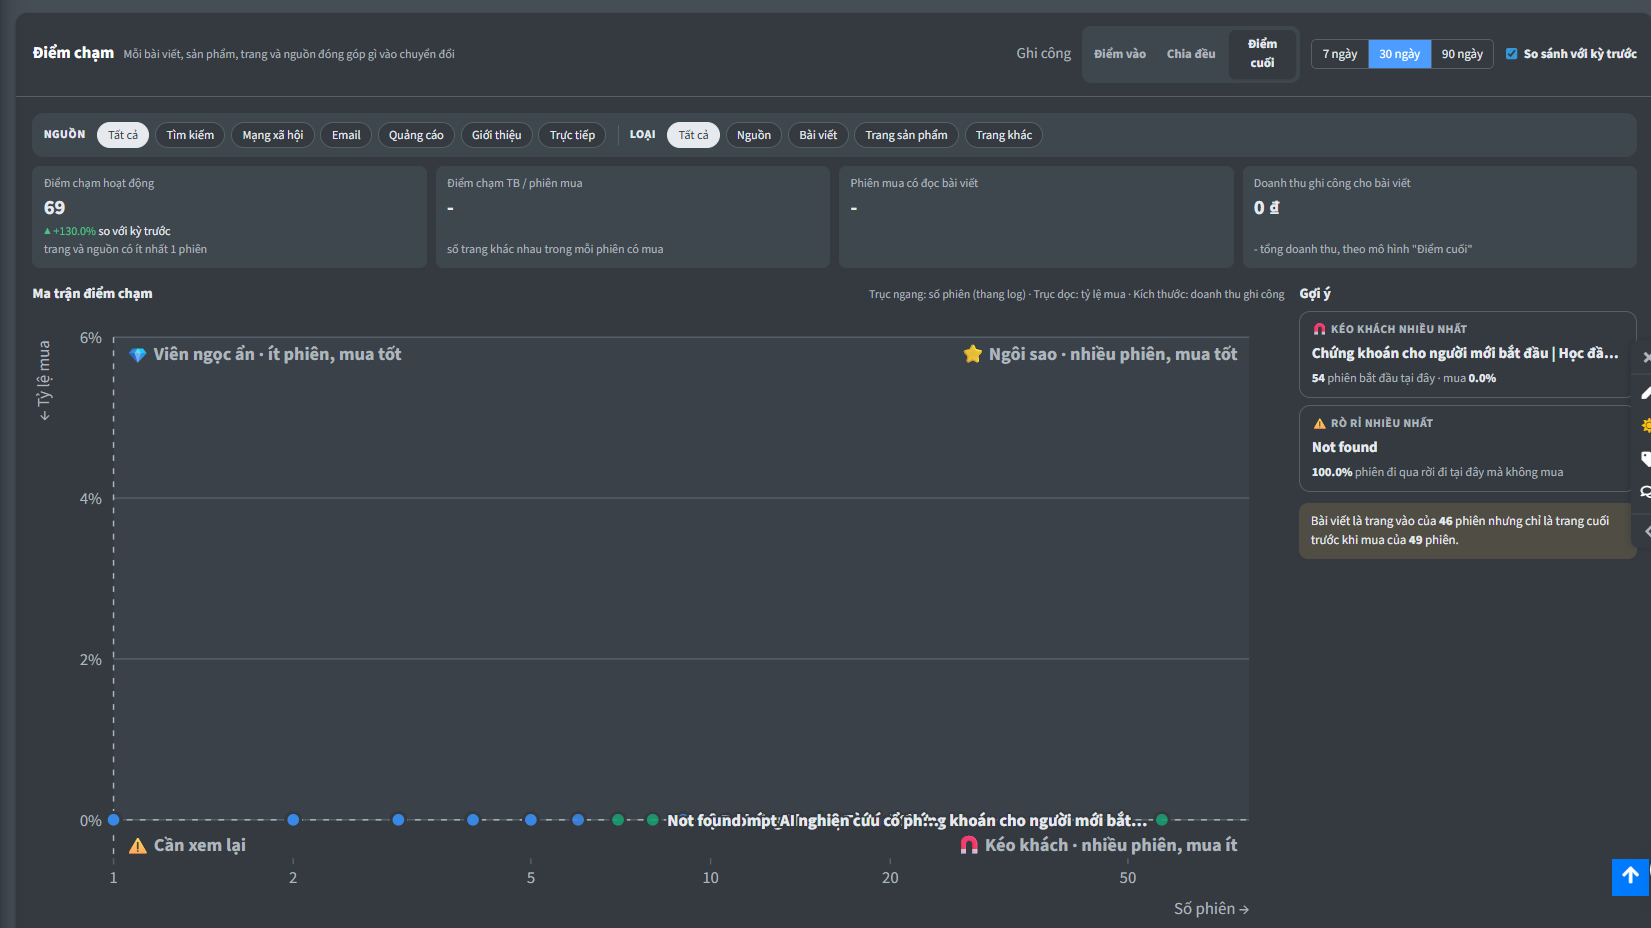The image size is (1651, 928).
Task: Set date range to 7 ngày
Action: click(x=1340, y=54)
